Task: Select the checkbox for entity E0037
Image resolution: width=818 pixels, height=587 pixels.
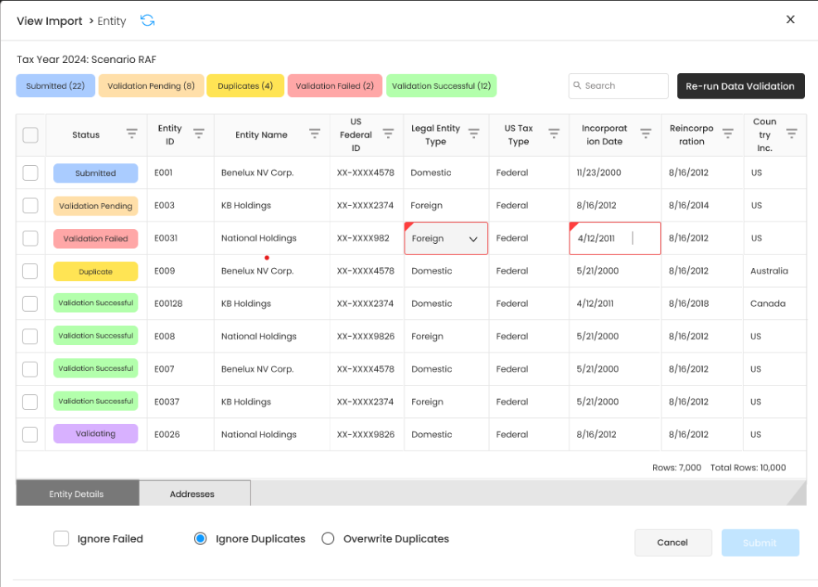Action: point(30,402)
